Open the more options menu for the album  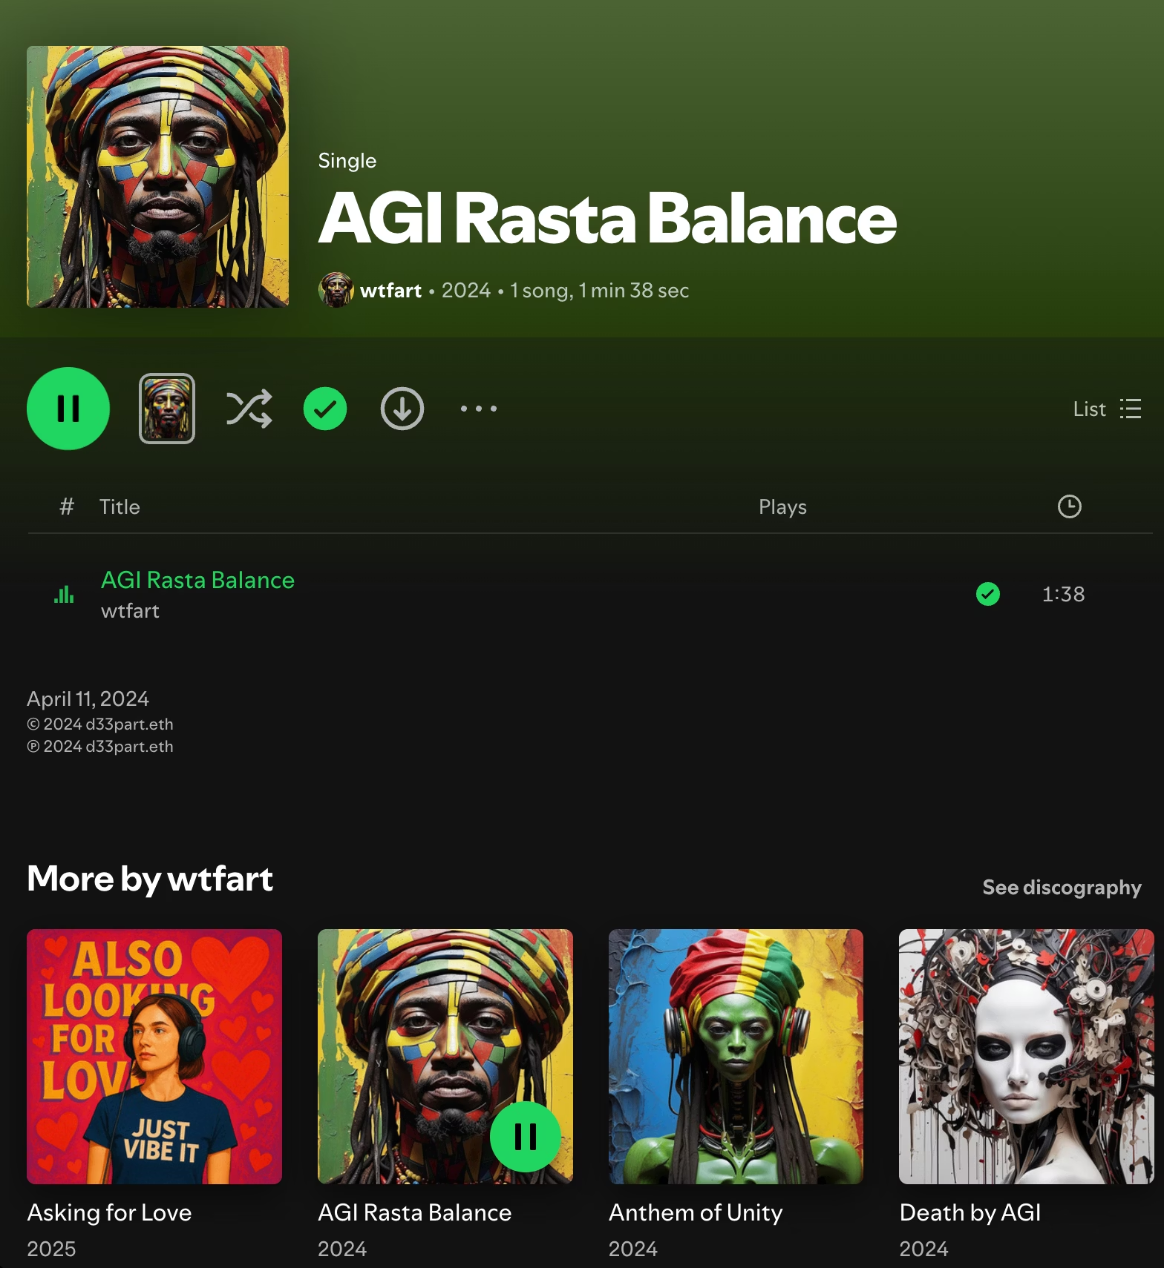pyautogui.click(x=478, y=409)
